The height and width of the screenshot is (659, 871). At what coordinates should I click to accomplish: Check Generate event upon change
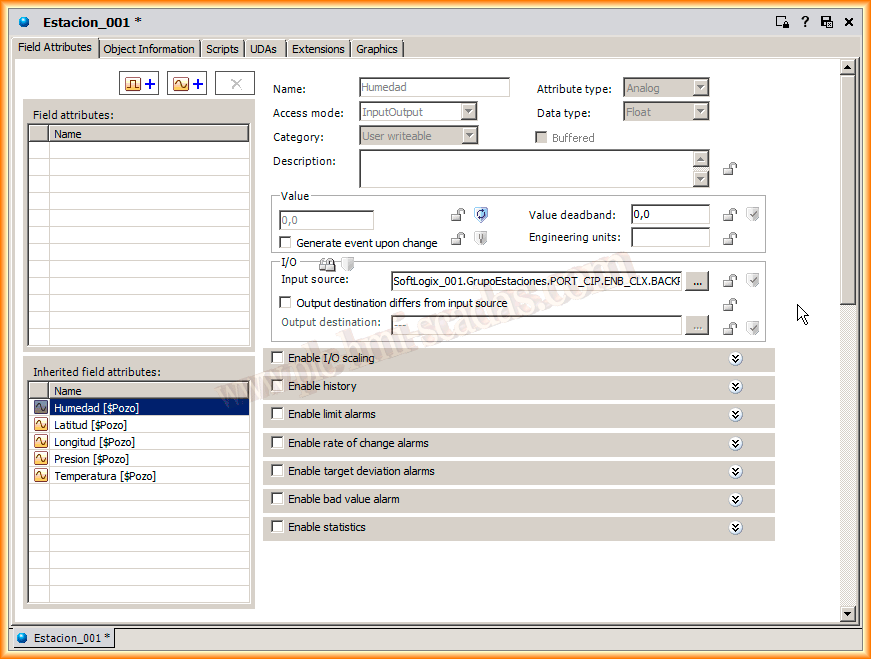[286, 243]
